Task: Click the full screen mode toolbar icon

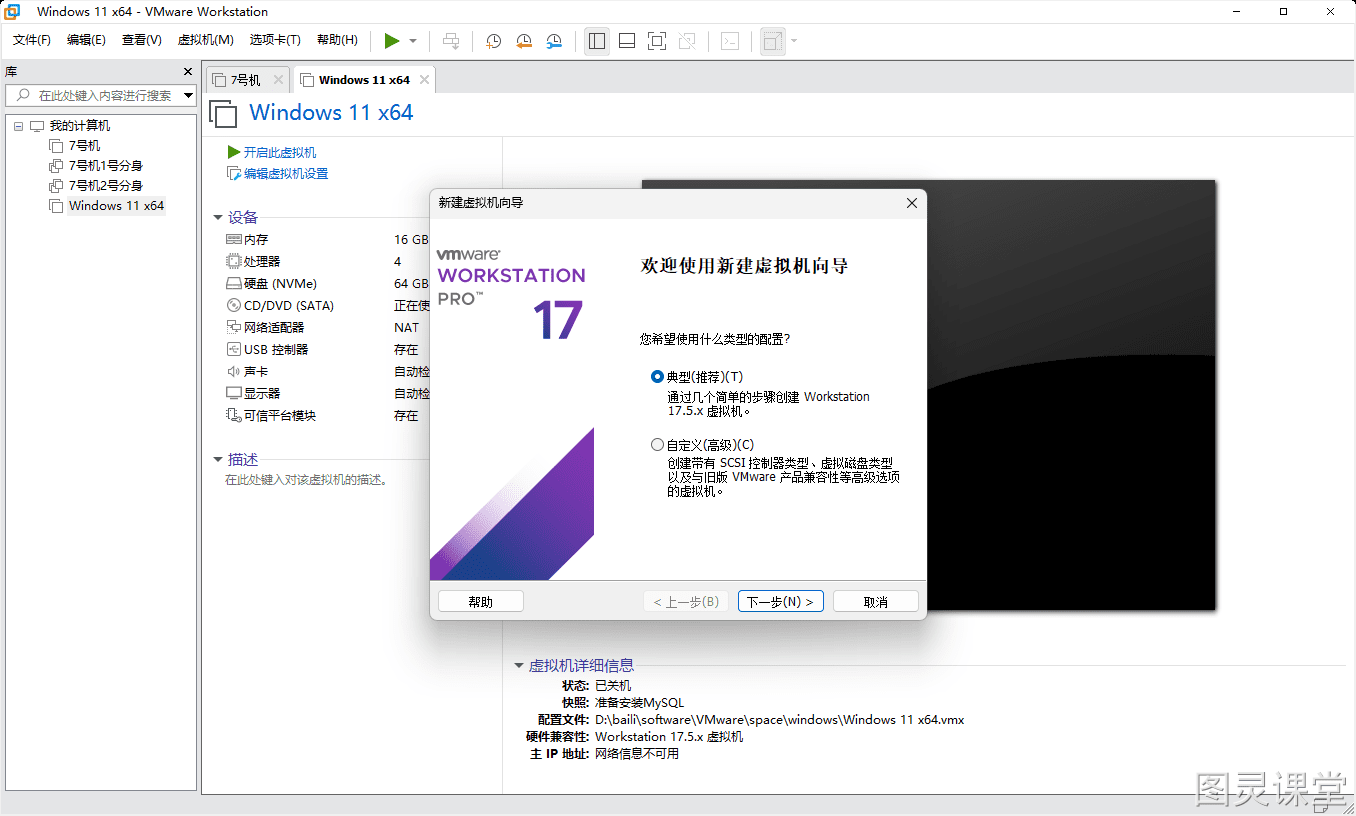Action: coord(657,41)
